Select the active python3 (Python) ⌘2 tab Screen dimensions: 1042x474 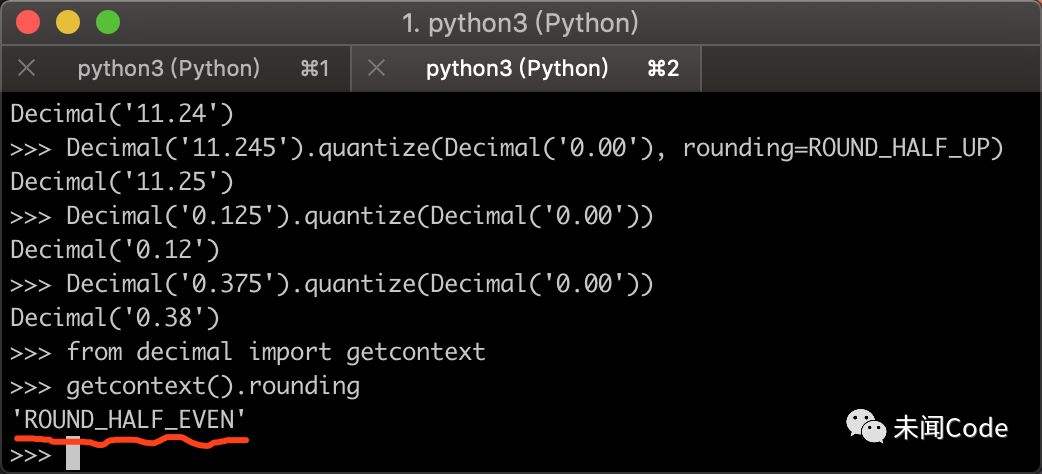[517, 69]
